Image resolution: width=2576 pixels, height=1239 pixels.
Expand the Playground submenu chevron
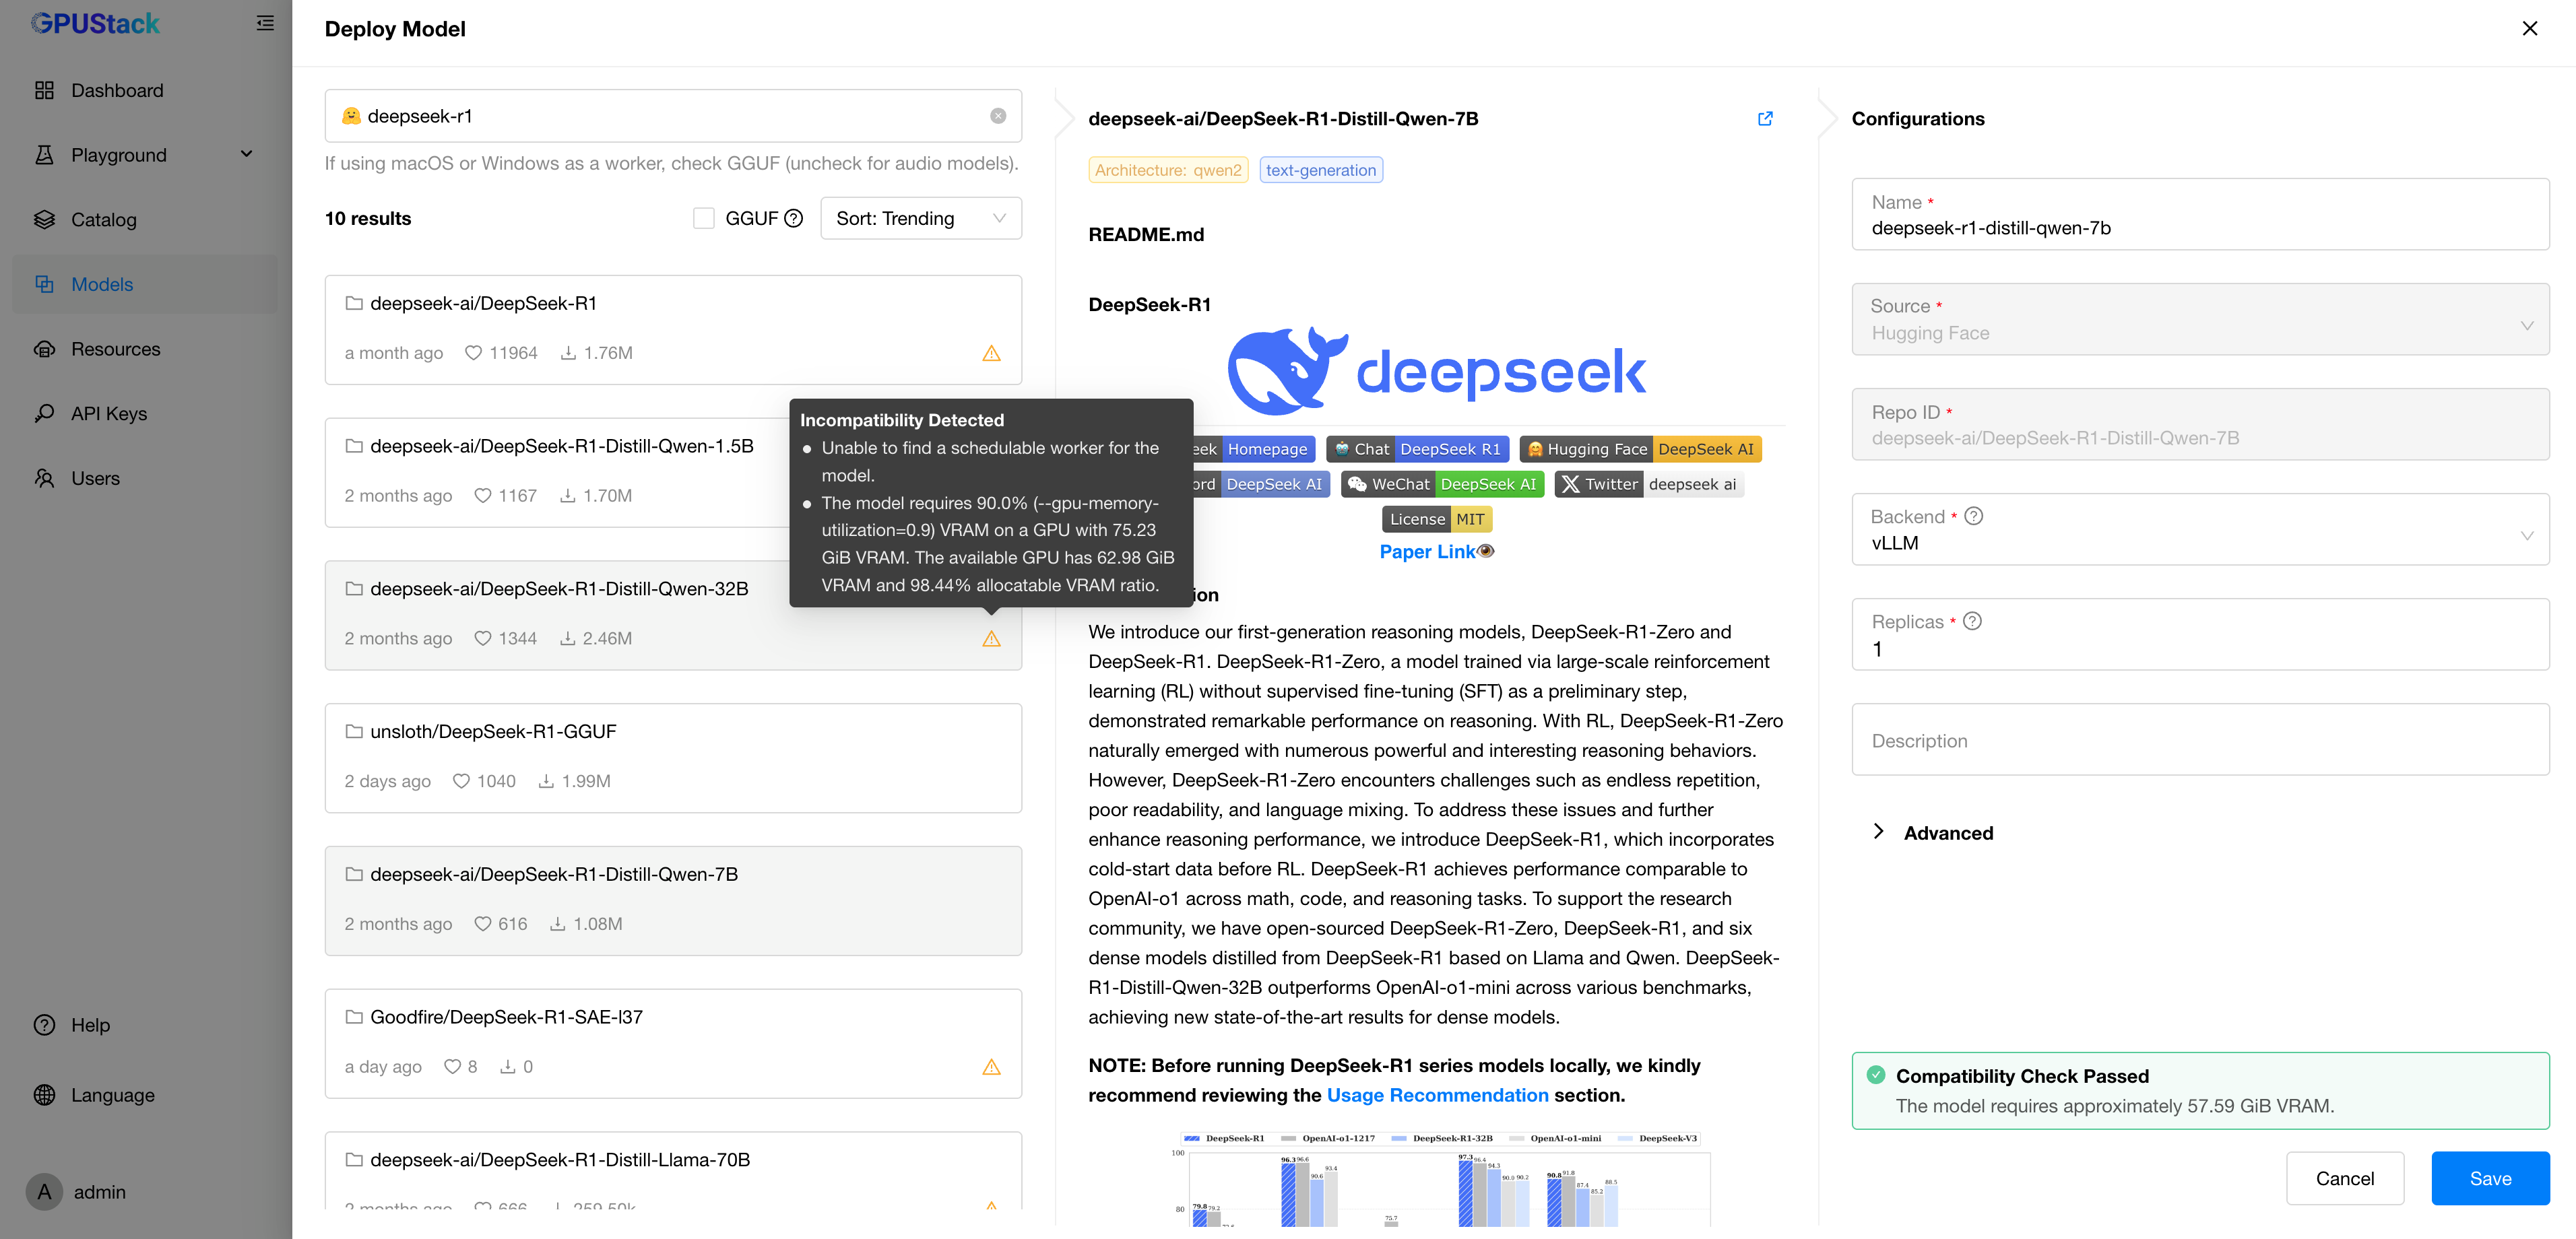[x=246, y=154]
